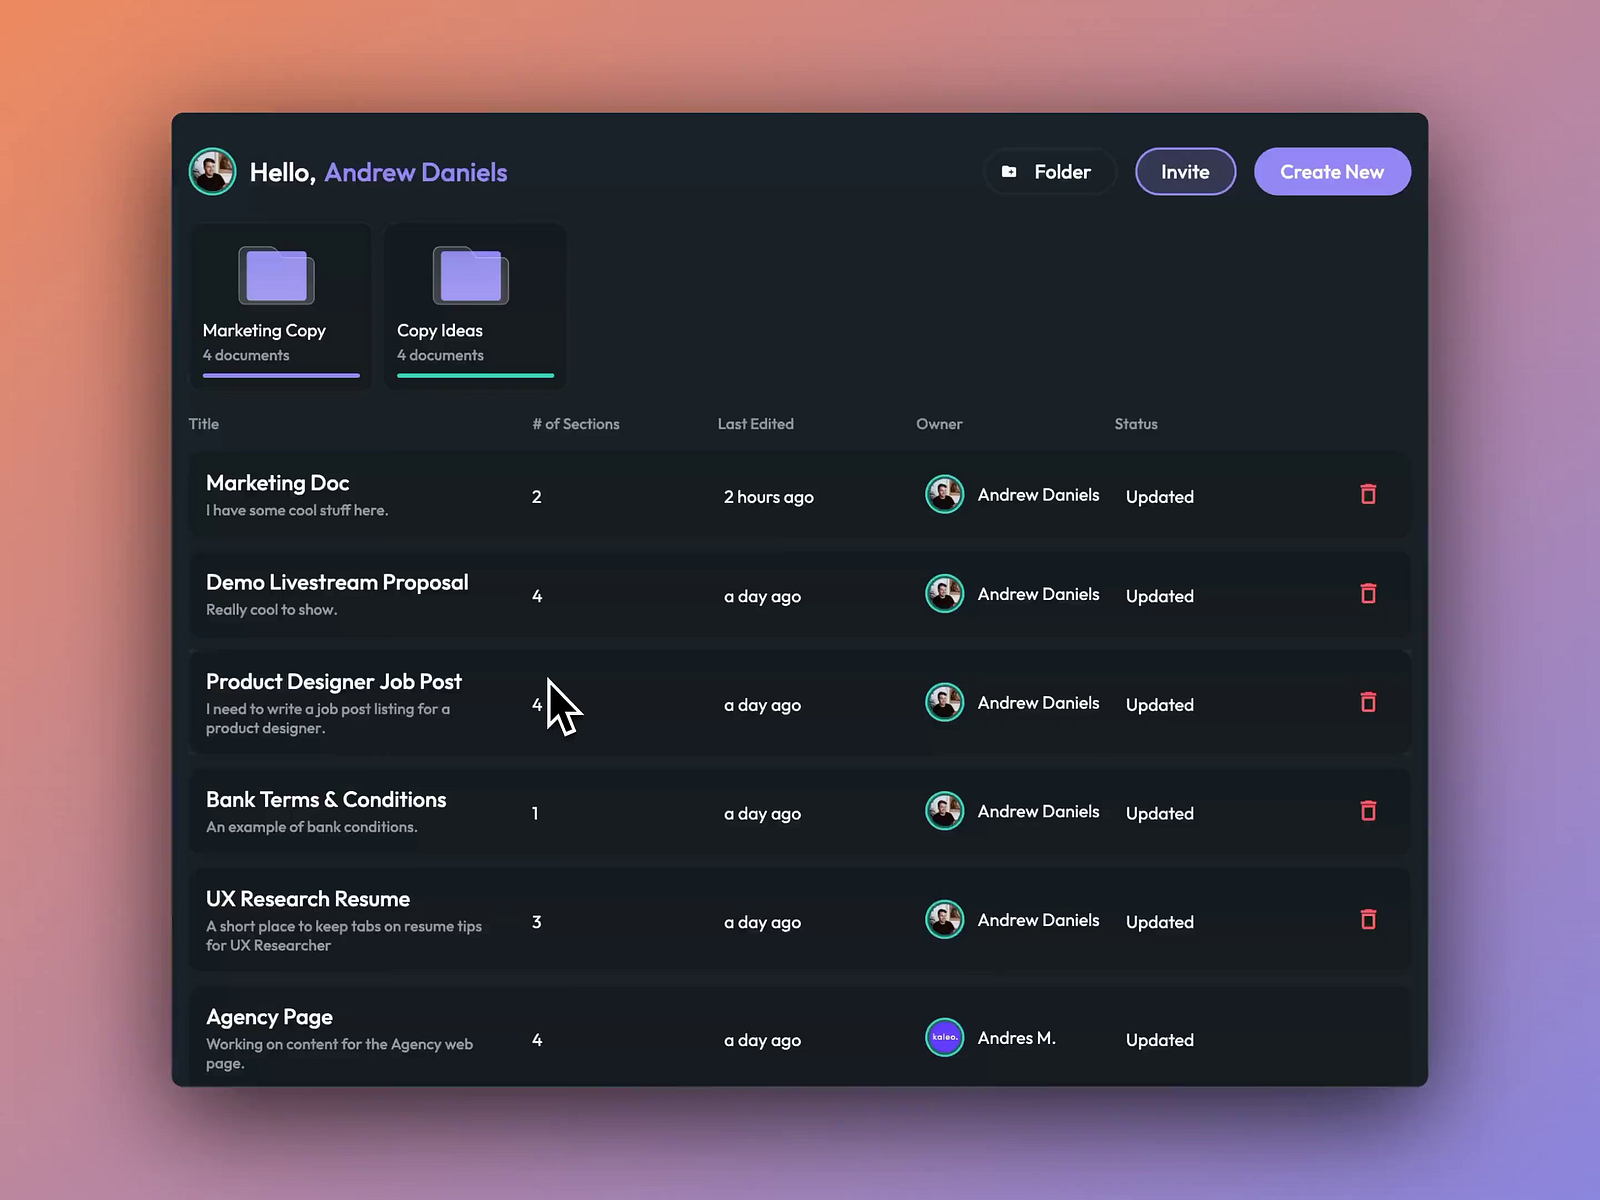Click the Create New button
The width and height of the screenshot is (1600, 1200).
pos(1332,171)
